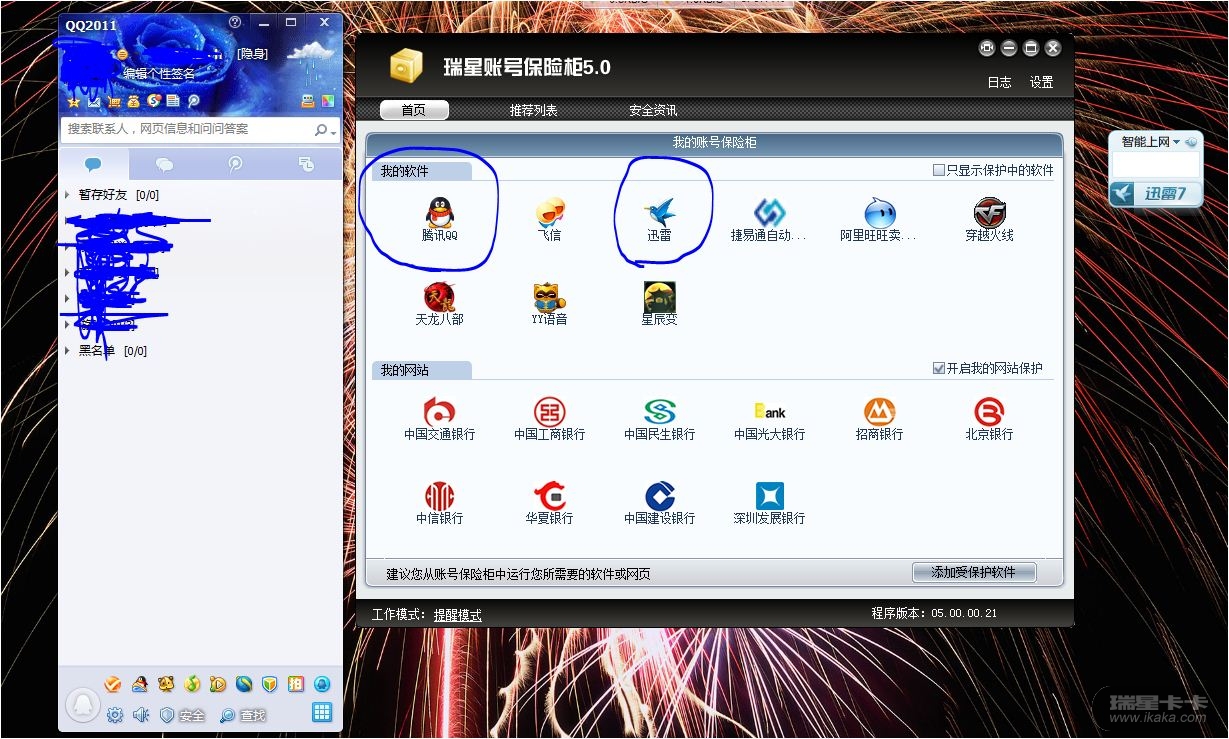Open the QQ mailbox envelope icon
The width and height of the screenshot is (1229, 739).
click(93, 101)
